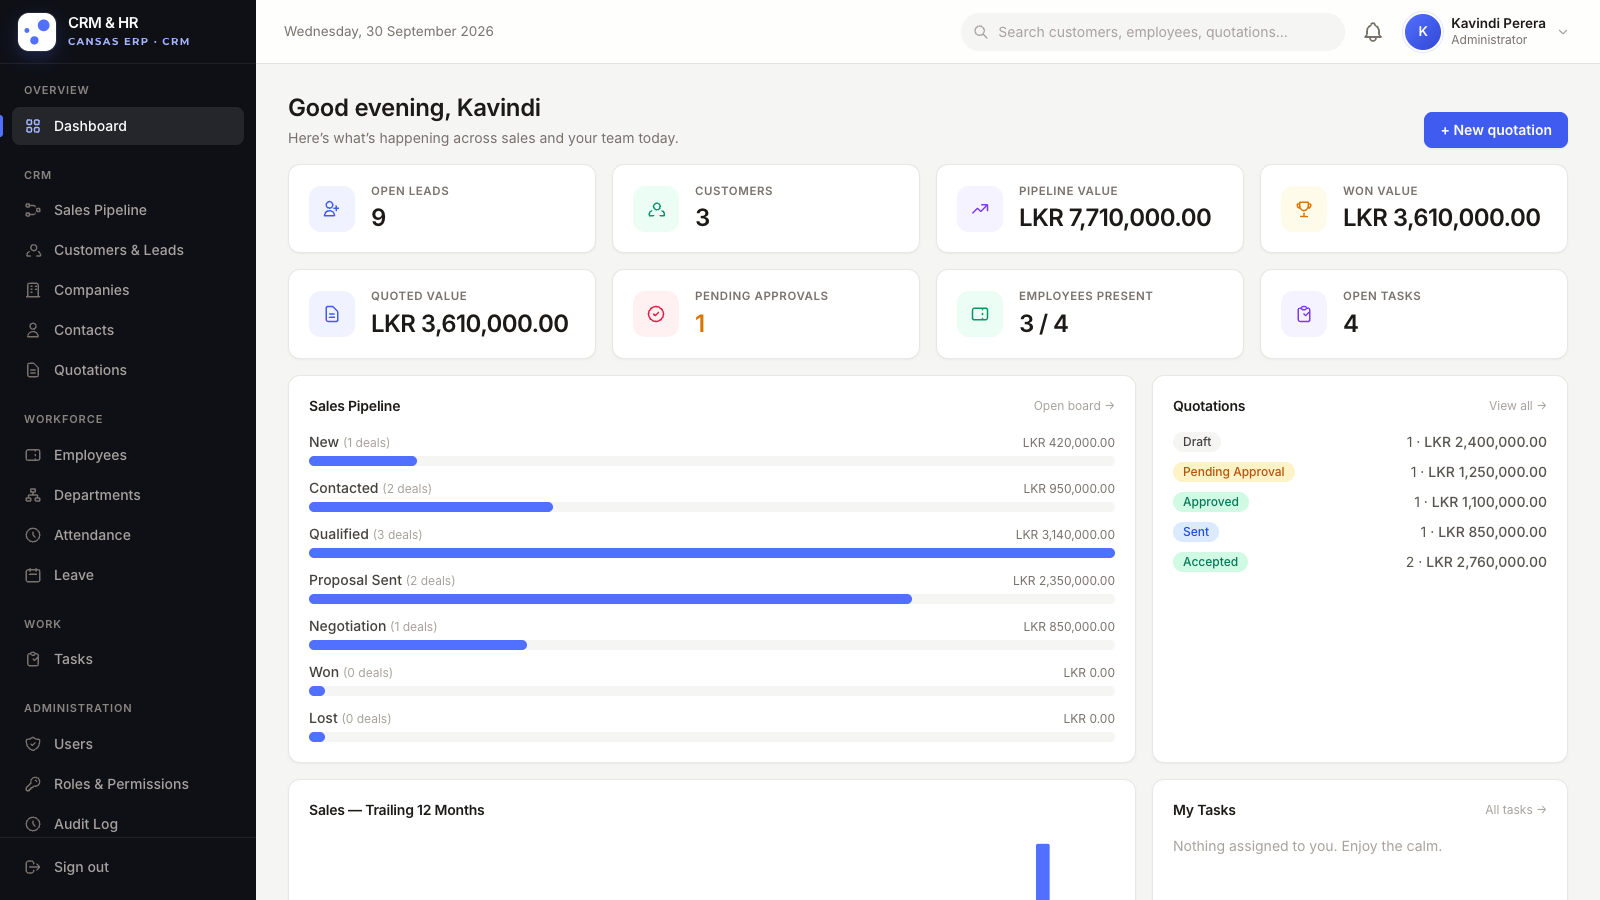The width and height of the screenshot is (1600, 900).
Task: Click View all quotations link
Action: (x=1518, y=406)
